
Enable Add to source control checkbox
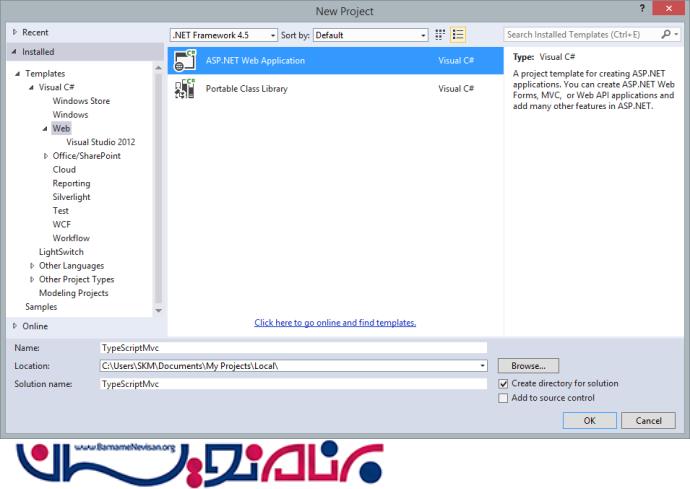click(x=503, y=398)
